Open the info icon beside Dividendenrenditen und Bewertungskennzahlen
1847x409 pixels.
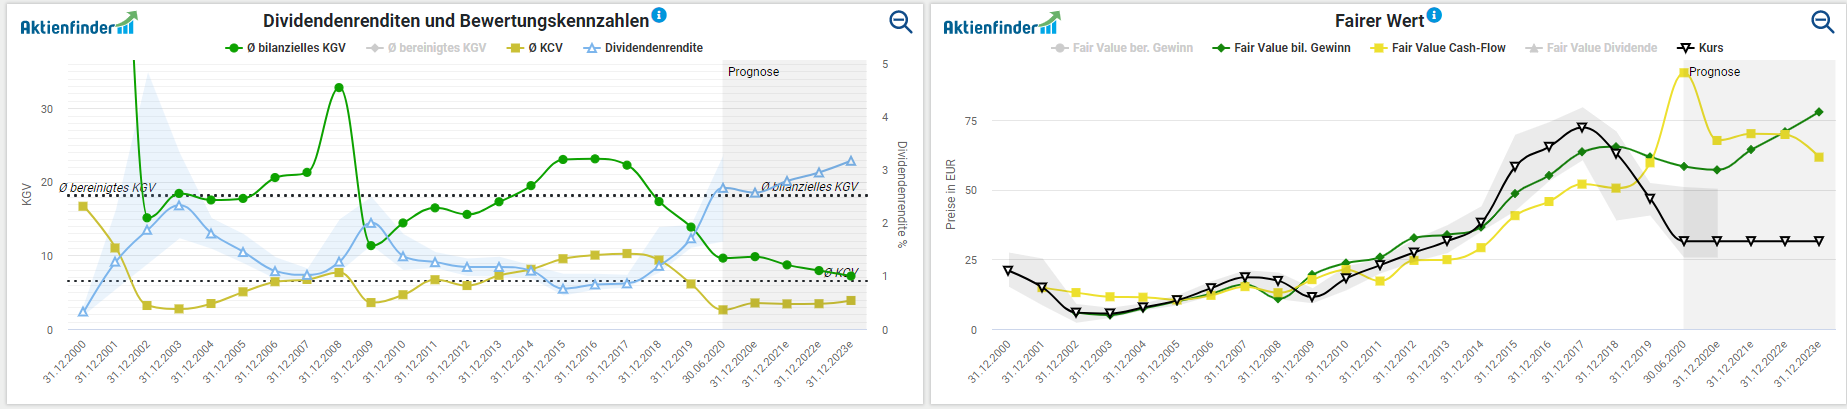click(659, 15)
